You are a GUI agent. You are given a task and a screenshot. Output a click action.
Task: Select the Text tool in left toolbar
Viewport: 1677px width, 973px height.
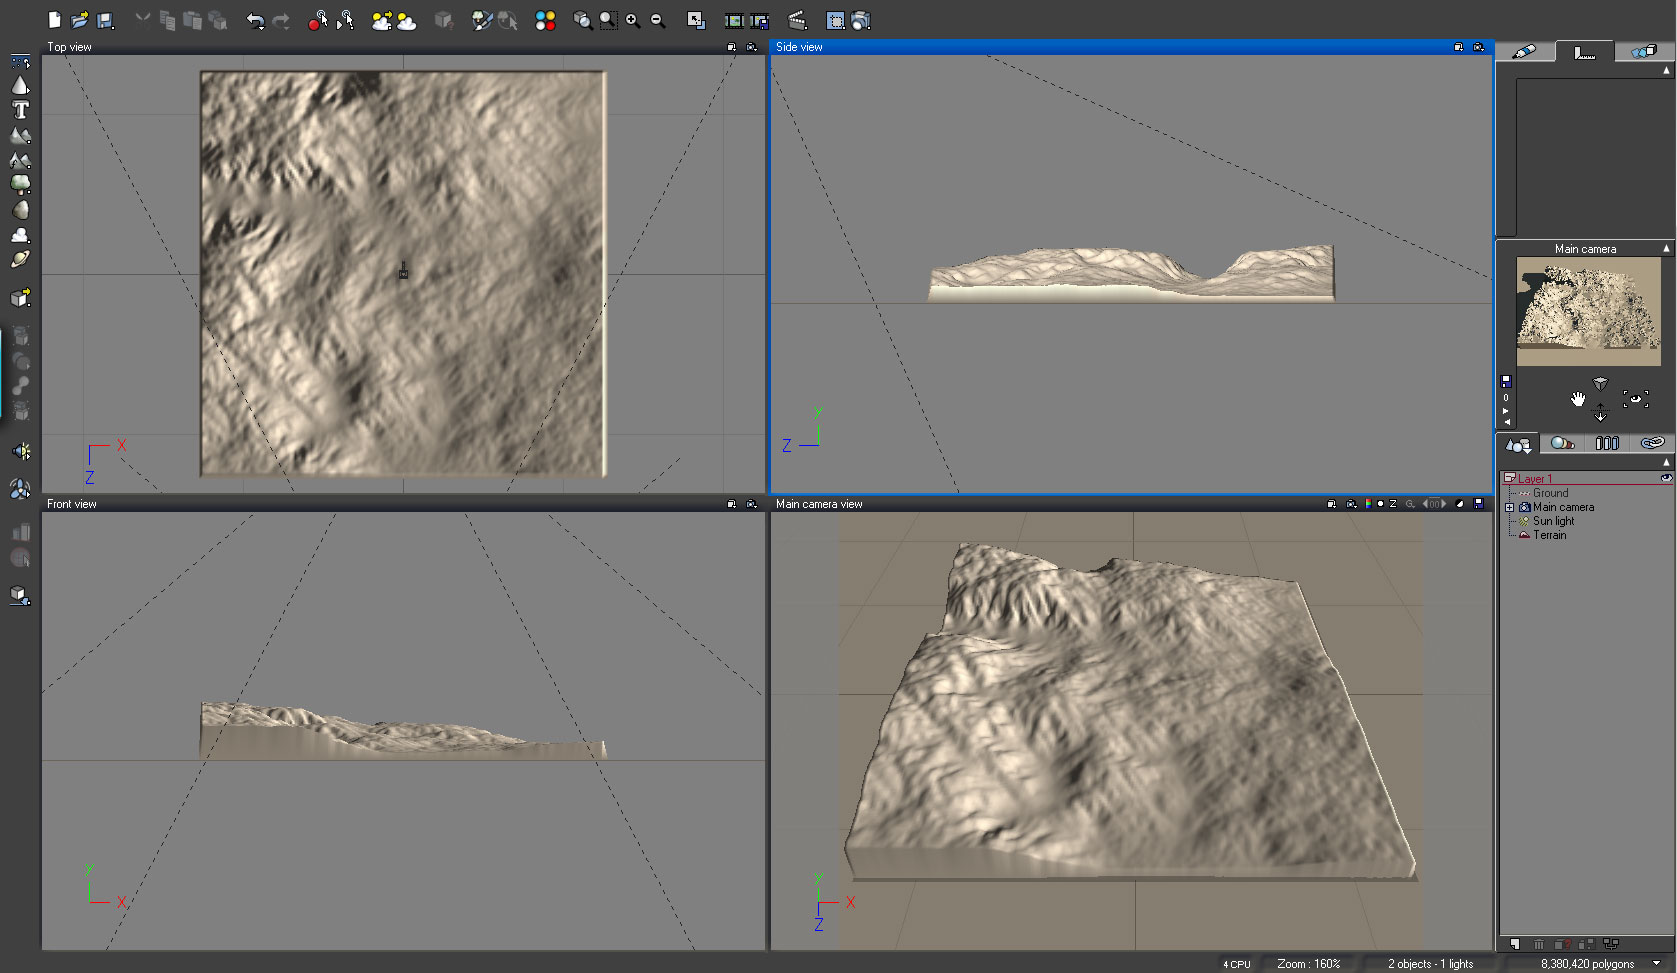(x=20, y=111)
